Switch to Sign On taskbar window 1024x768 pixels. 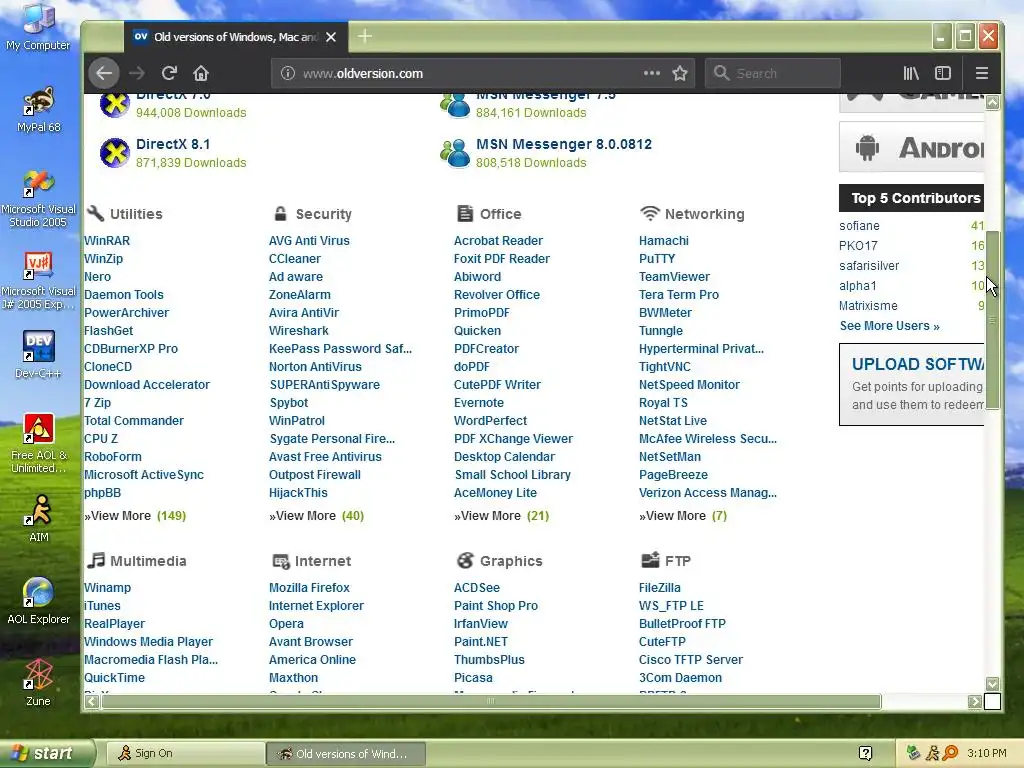coord(184,754)
